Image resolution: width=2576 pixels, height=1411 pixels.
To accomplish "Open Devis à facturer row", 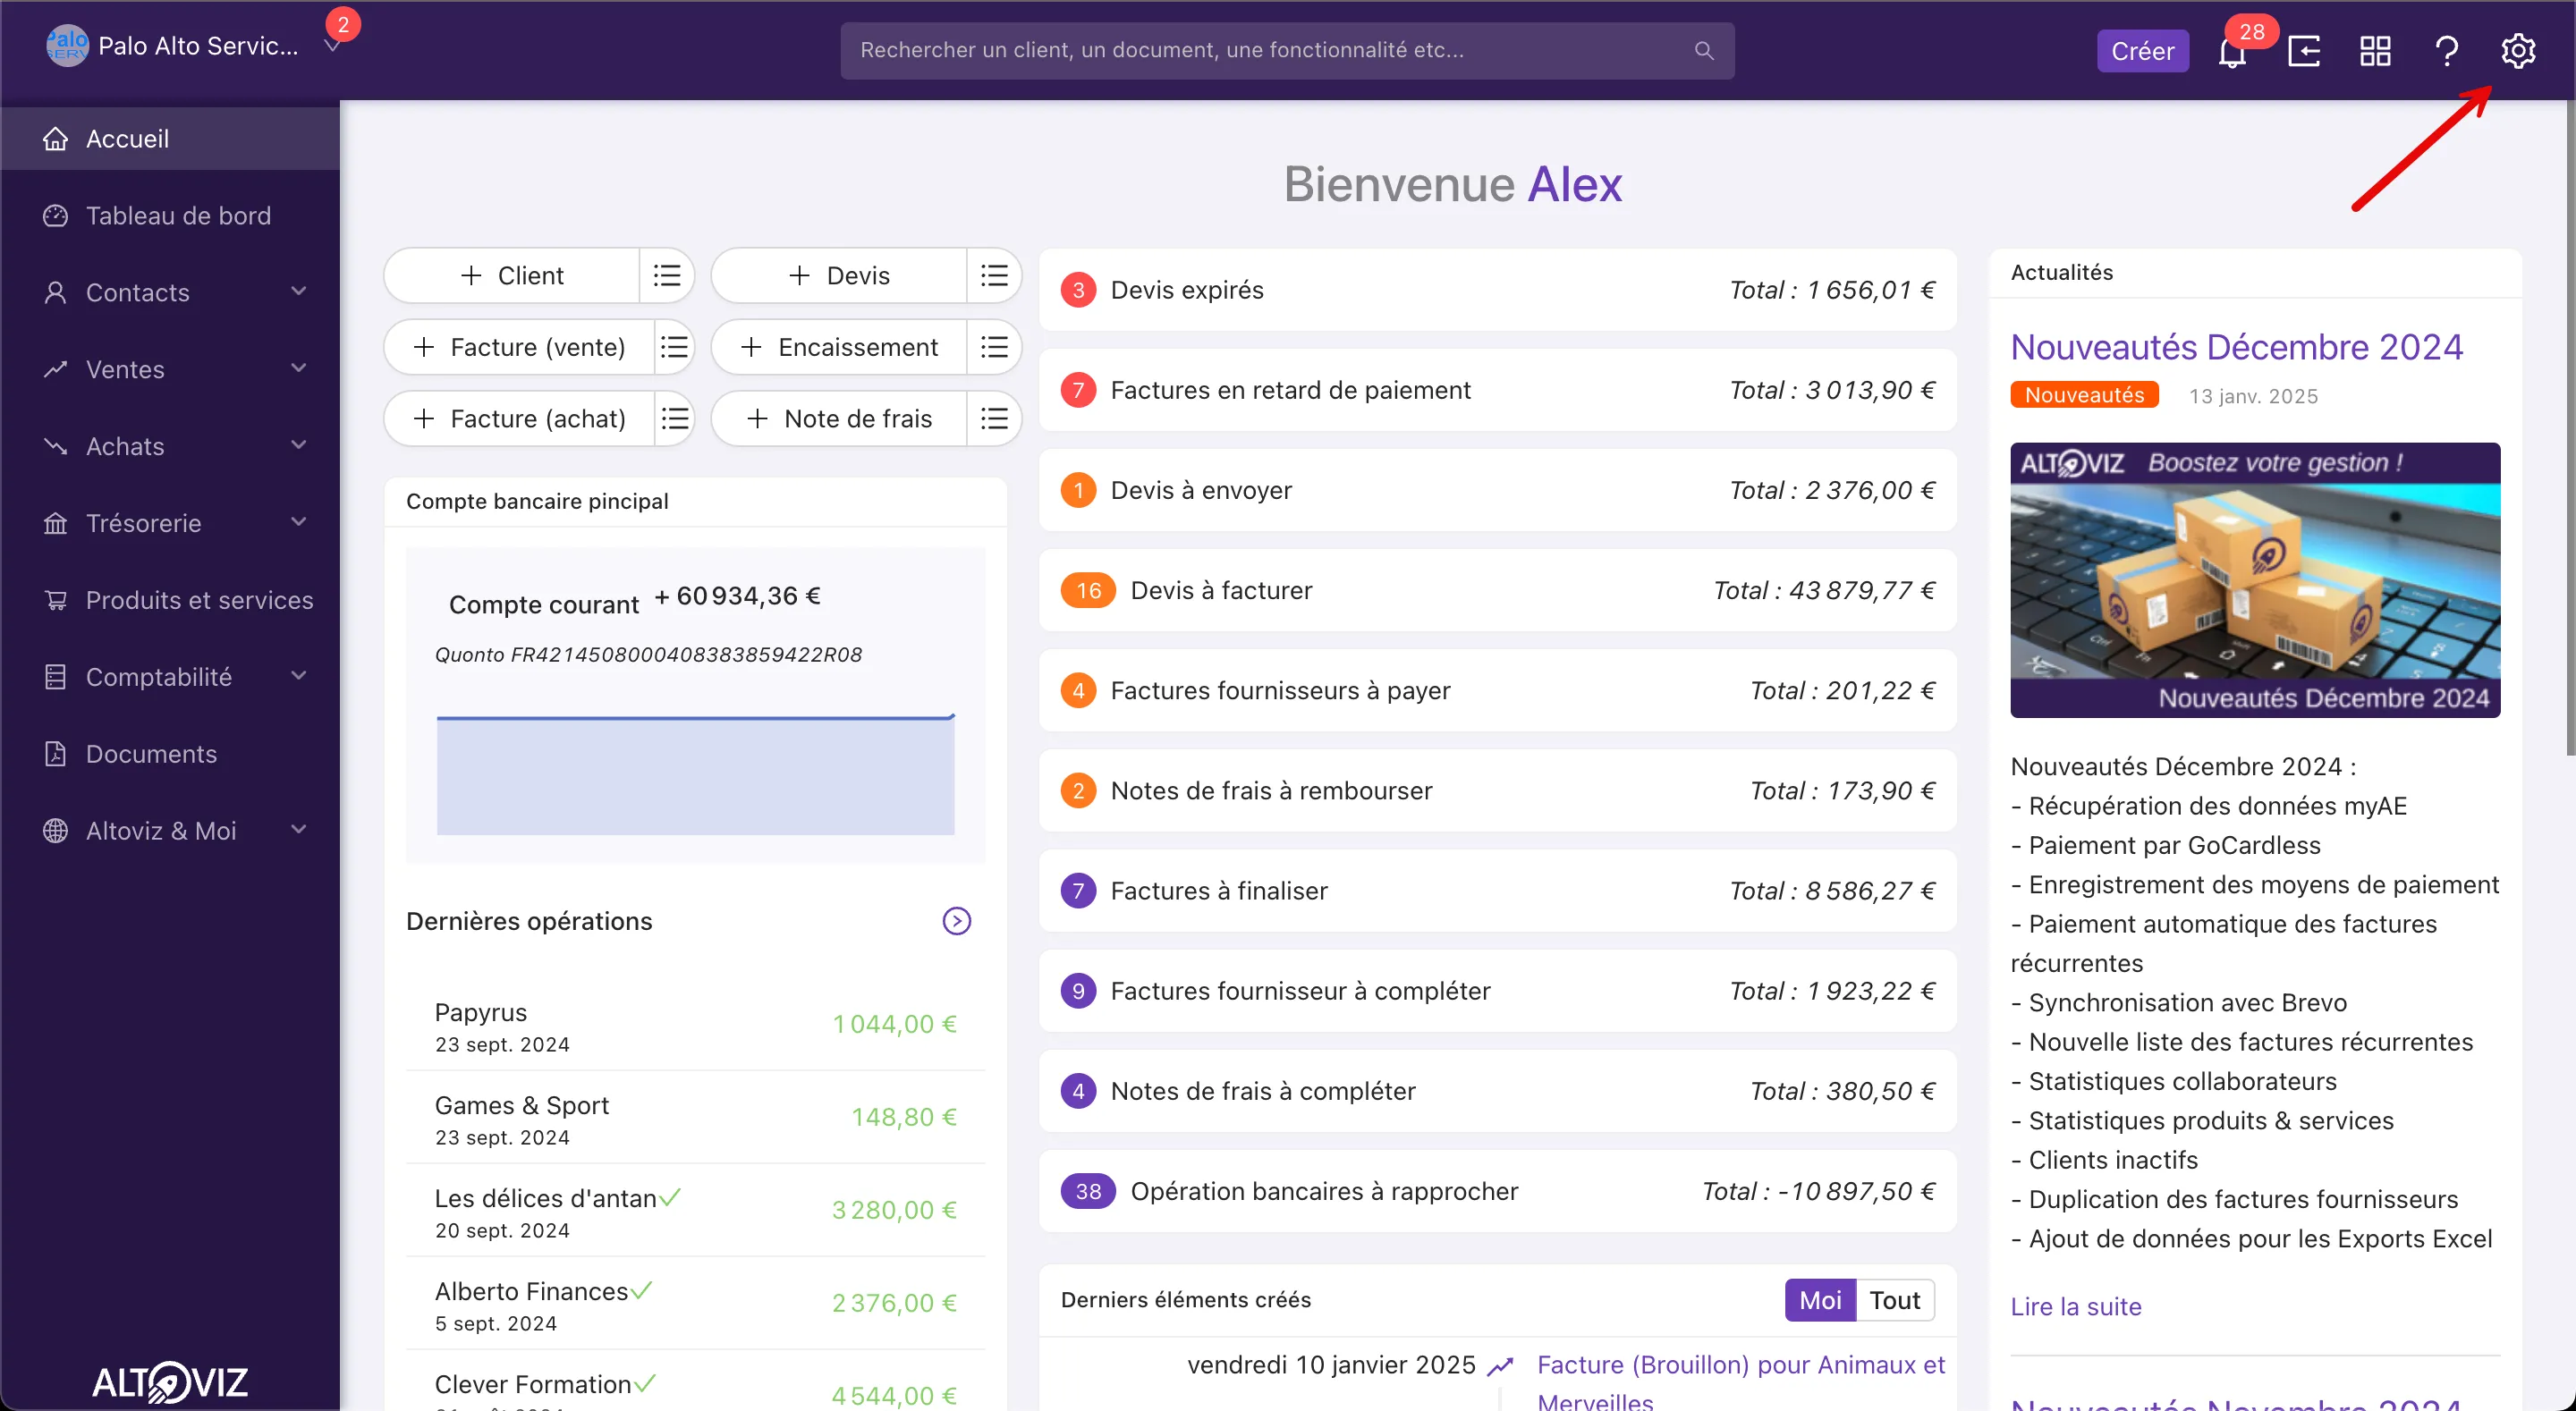I will (x=1497, y=590).
